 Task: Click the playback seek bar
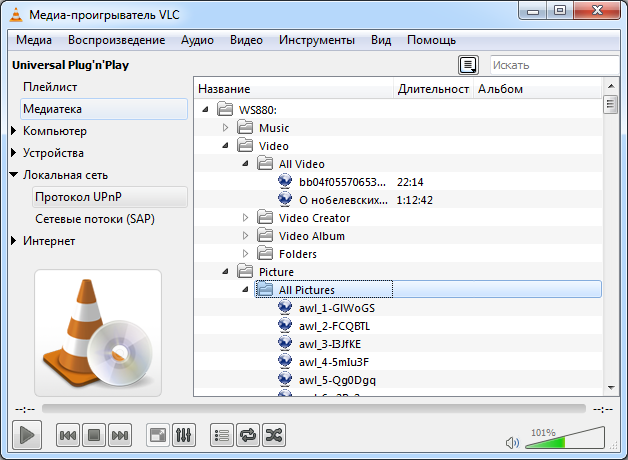[x=314, y=409]
